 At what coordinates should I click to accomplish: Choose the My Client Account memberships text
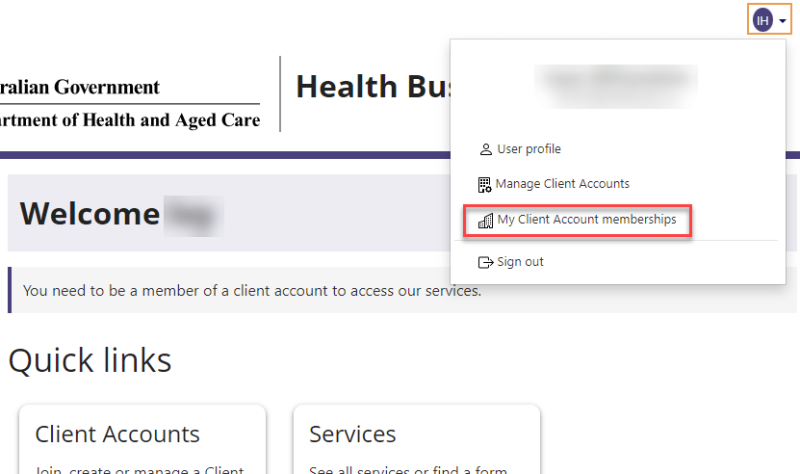coord(587,220)
